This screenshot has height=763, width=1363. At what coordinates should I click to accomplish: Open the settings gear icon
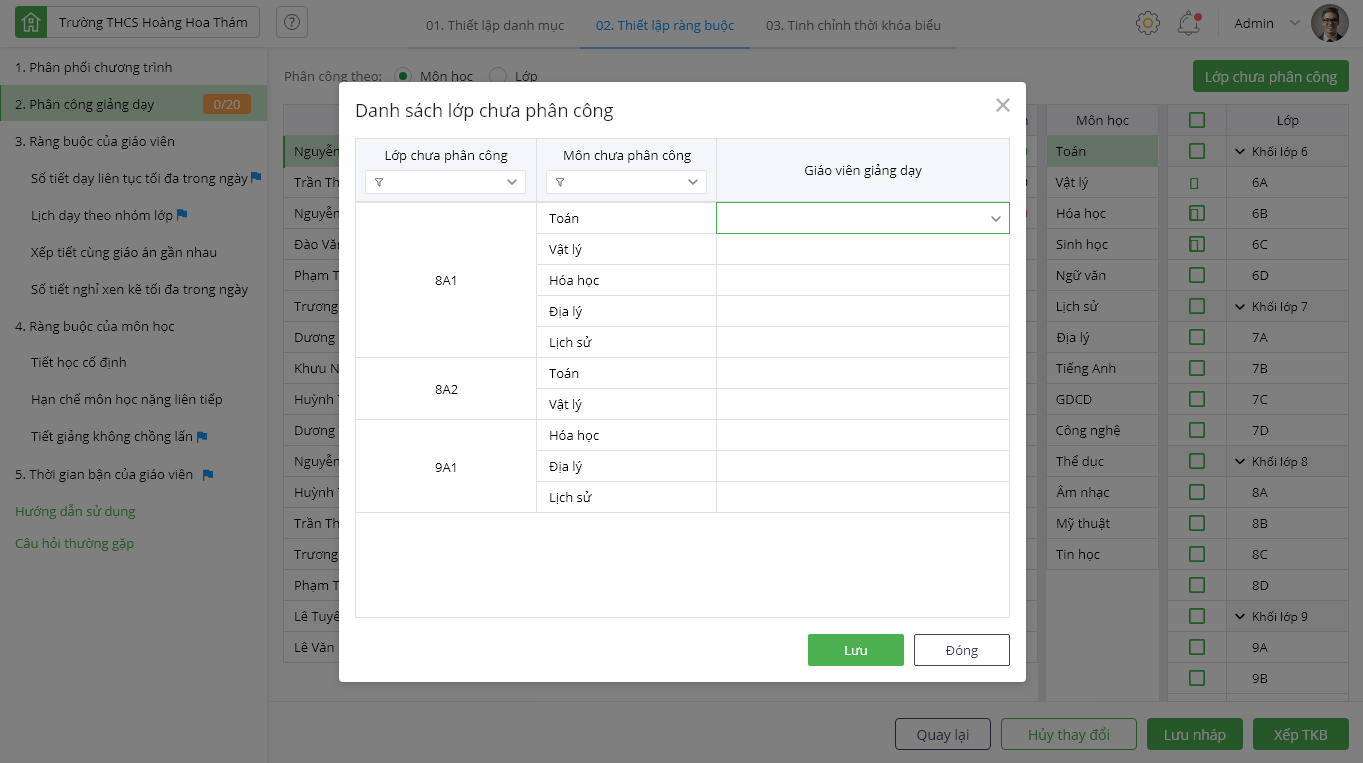[x=1147, y=23]
